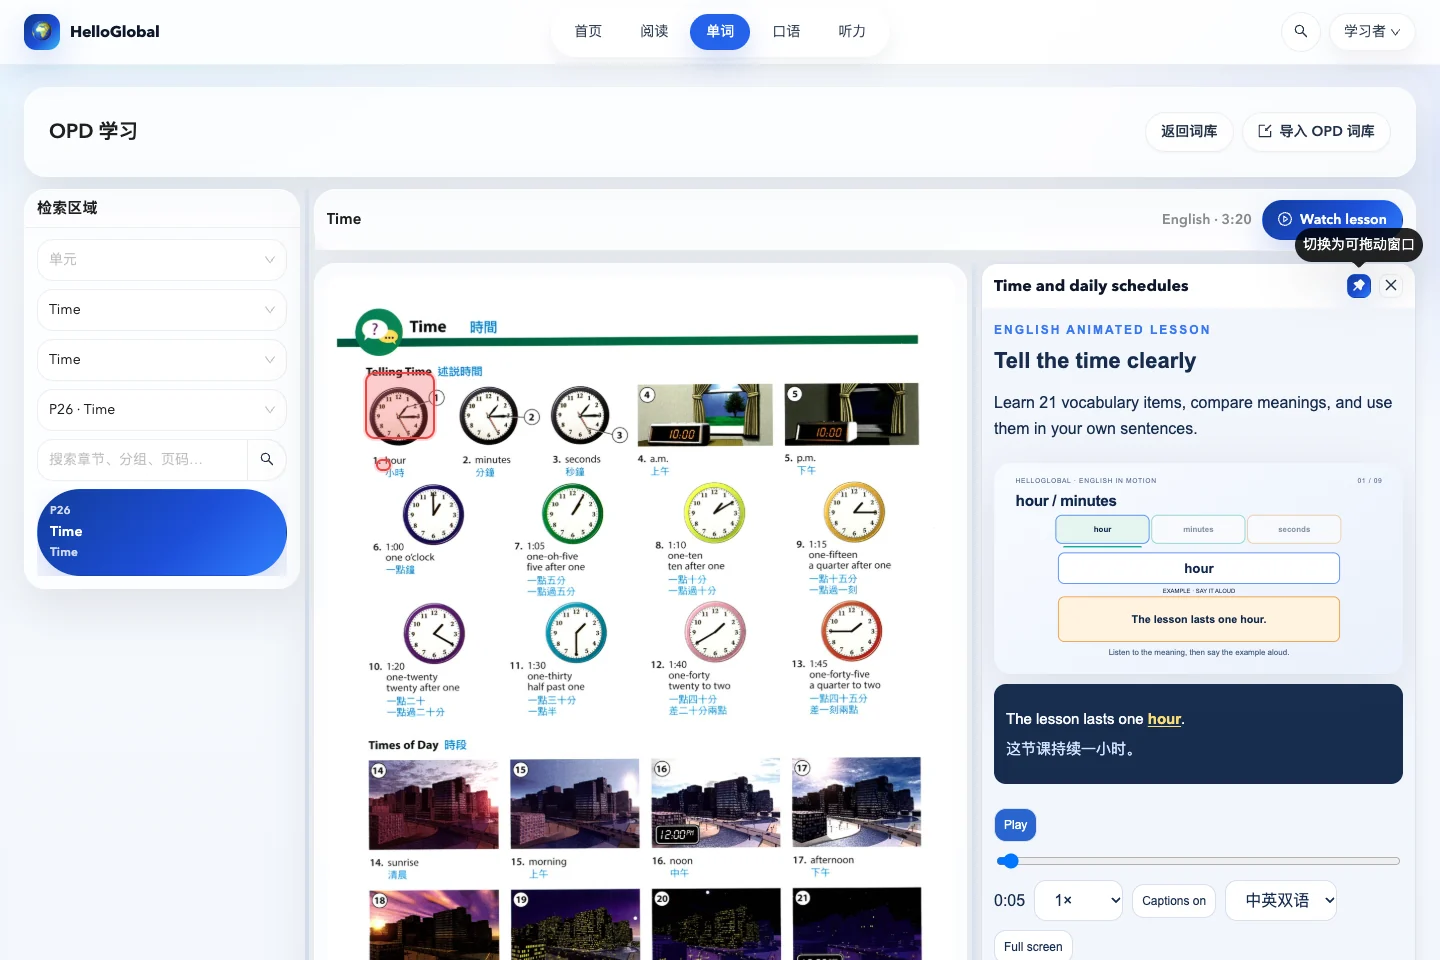Click the HelloGlobal globe logo
Screen dimensions: 1440x960
[x=41, y=32]
